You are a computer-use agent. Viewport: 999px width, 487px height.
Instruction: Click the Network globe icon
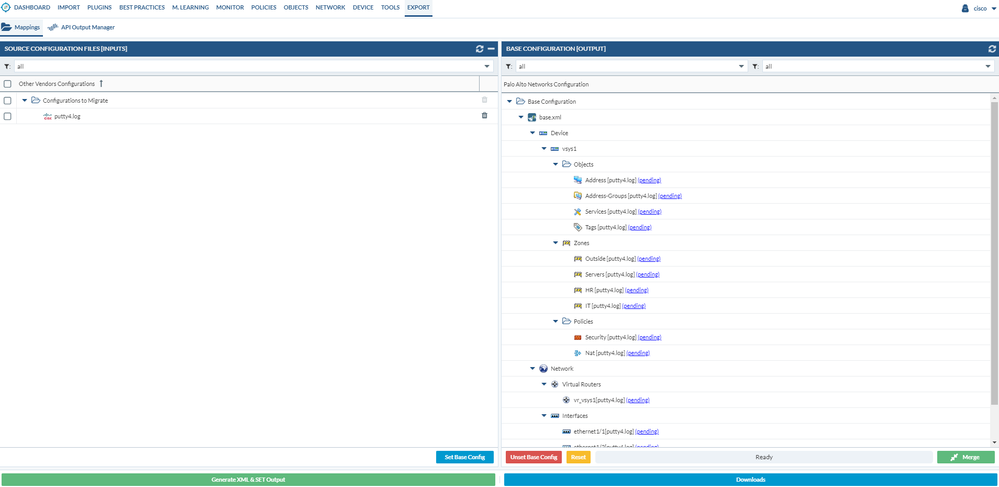coord(543,368)
